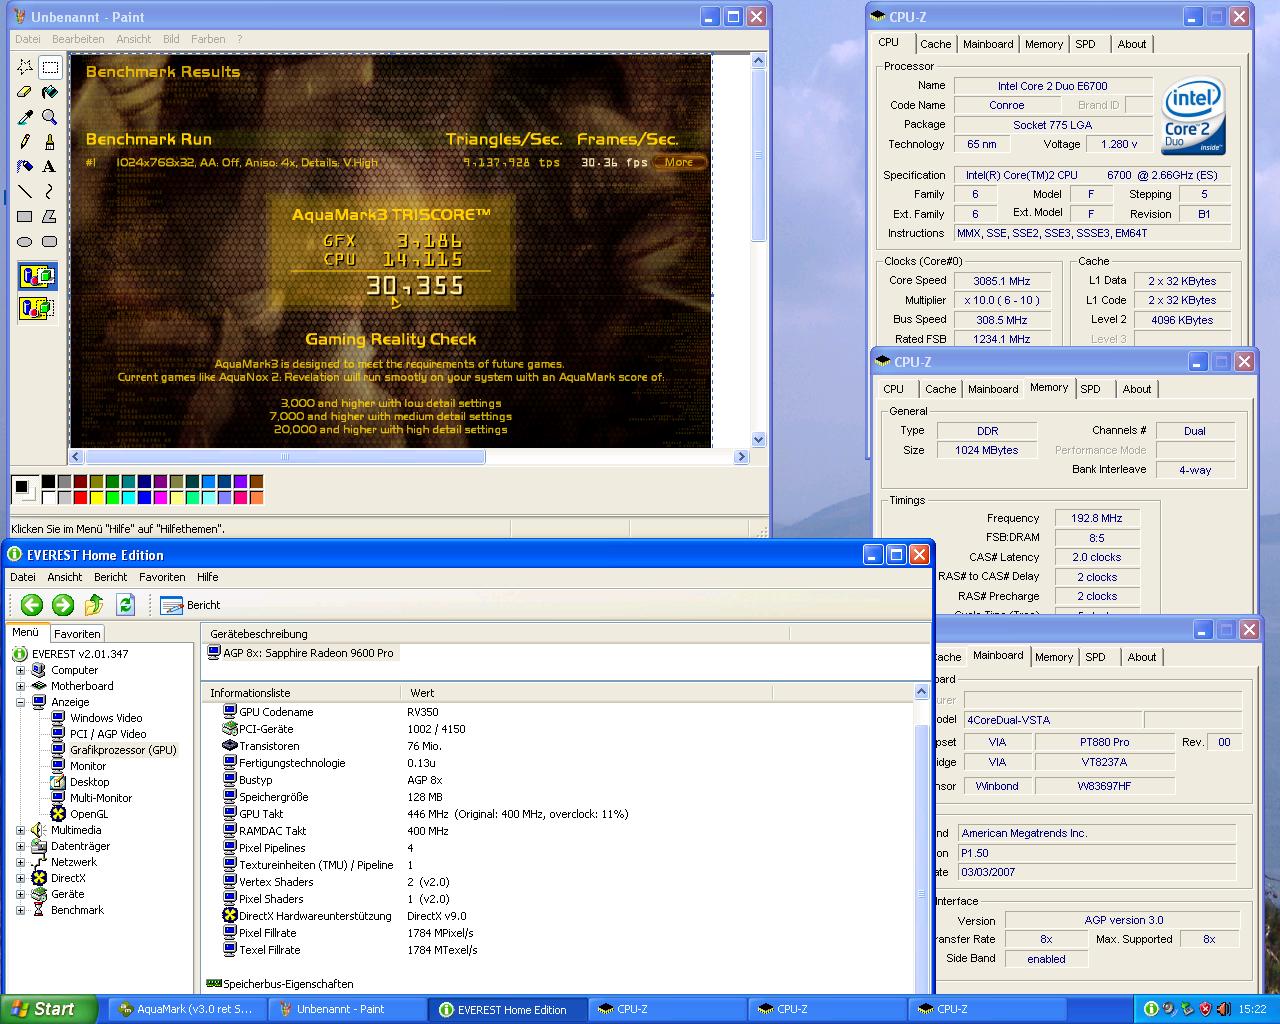
Task: Go back with EVEREST green left arrow
Action: point(32,604)
